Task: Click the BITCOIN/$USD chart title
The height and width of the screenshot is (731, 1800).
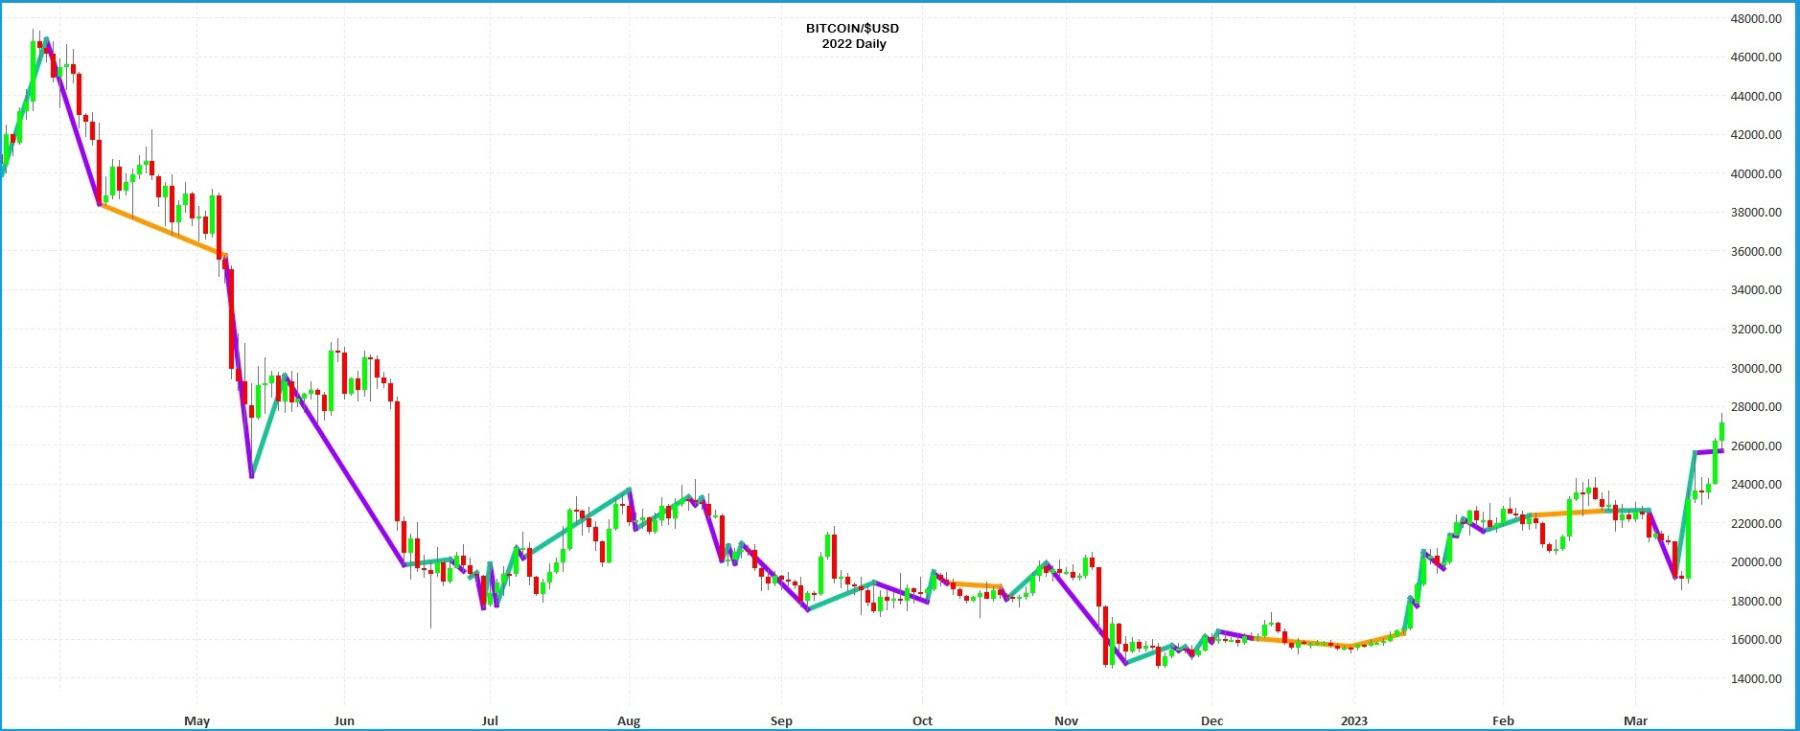Action: (x=852, y=28)
